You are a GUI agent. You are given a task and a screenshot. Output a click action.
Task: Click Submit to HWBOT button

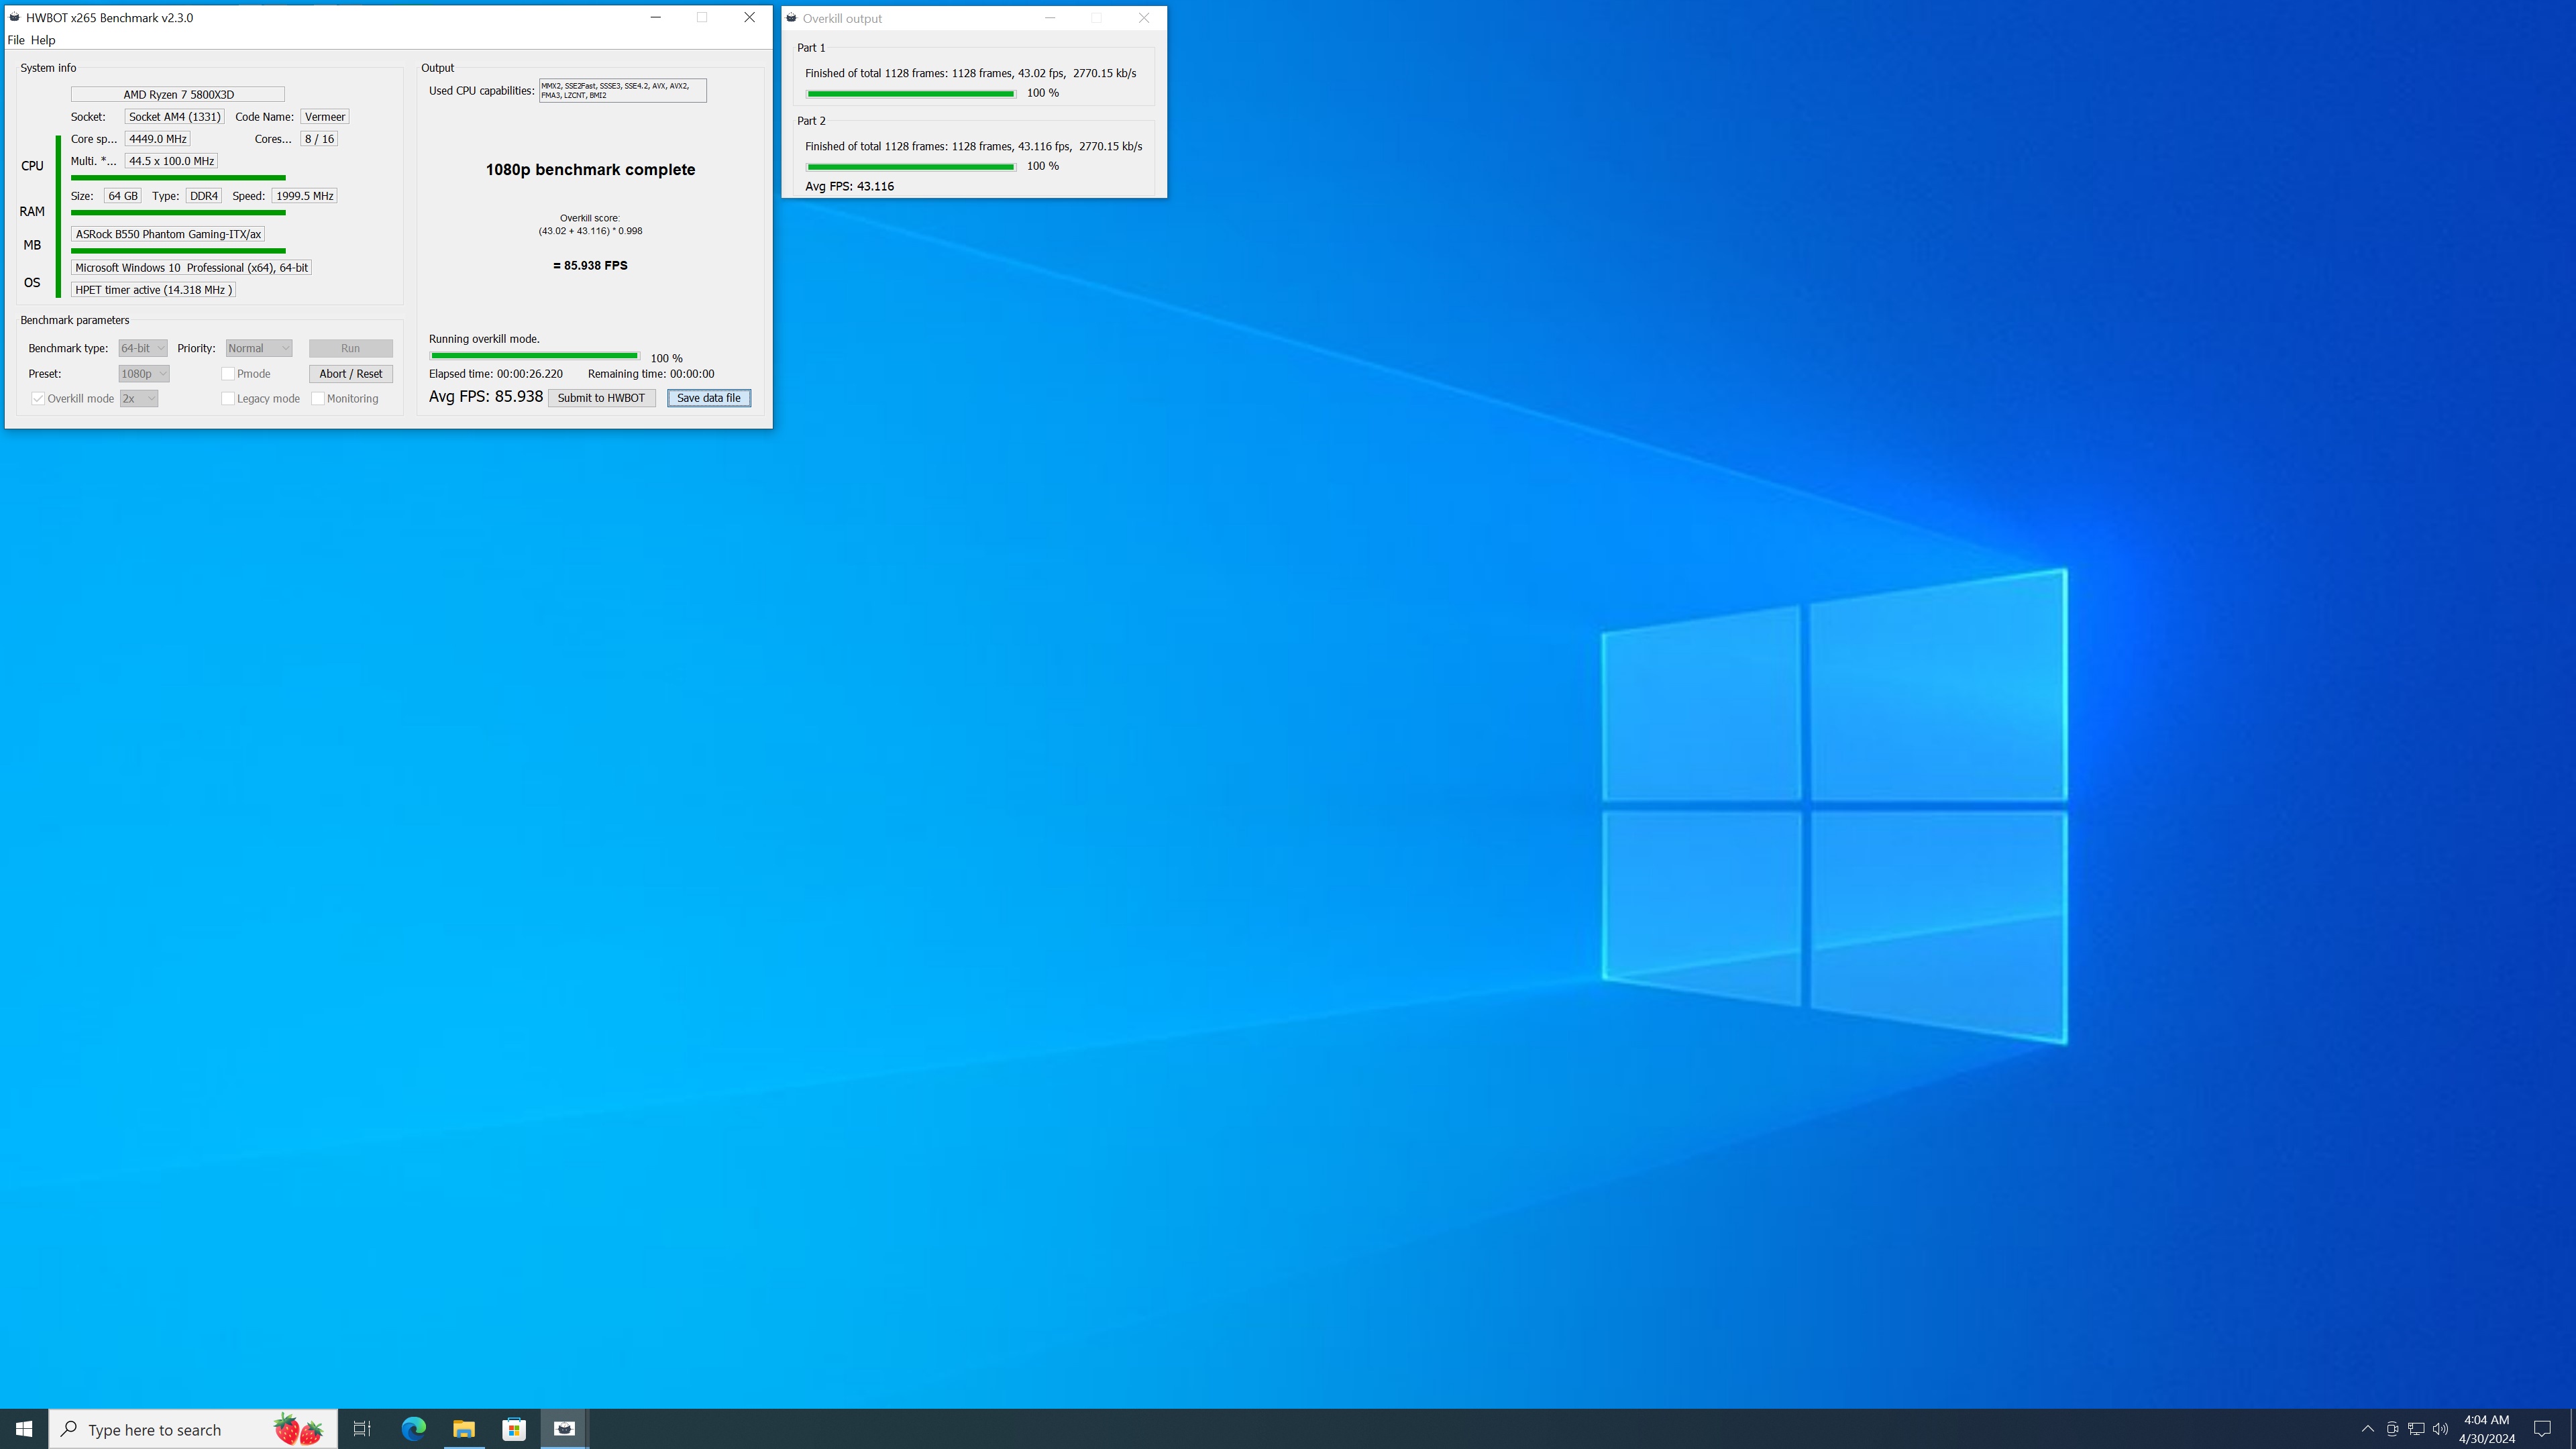[601, 398]
